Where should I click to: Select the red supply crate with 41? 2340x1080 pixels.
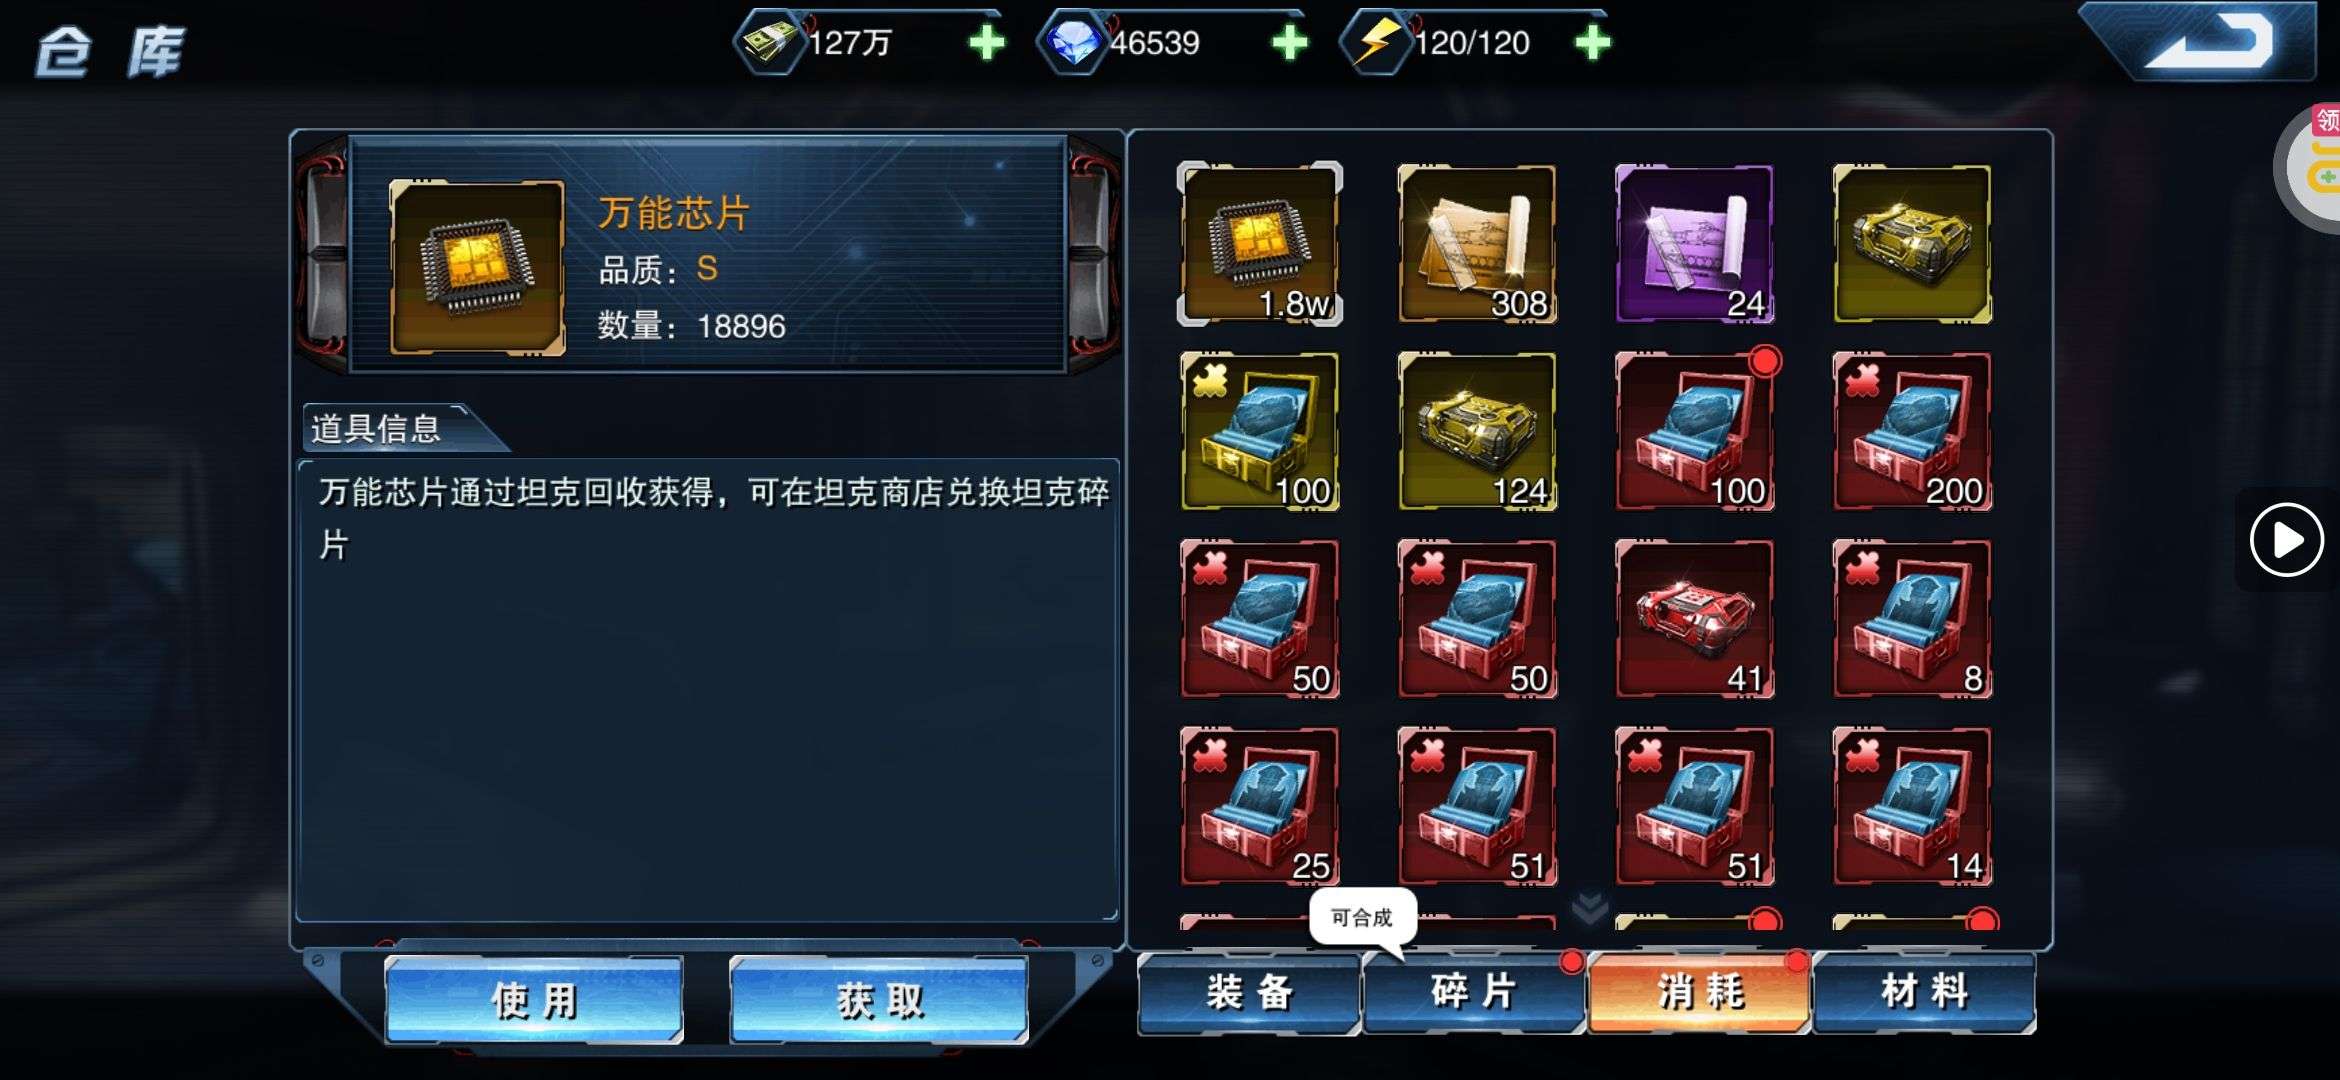coord(1694,619)
